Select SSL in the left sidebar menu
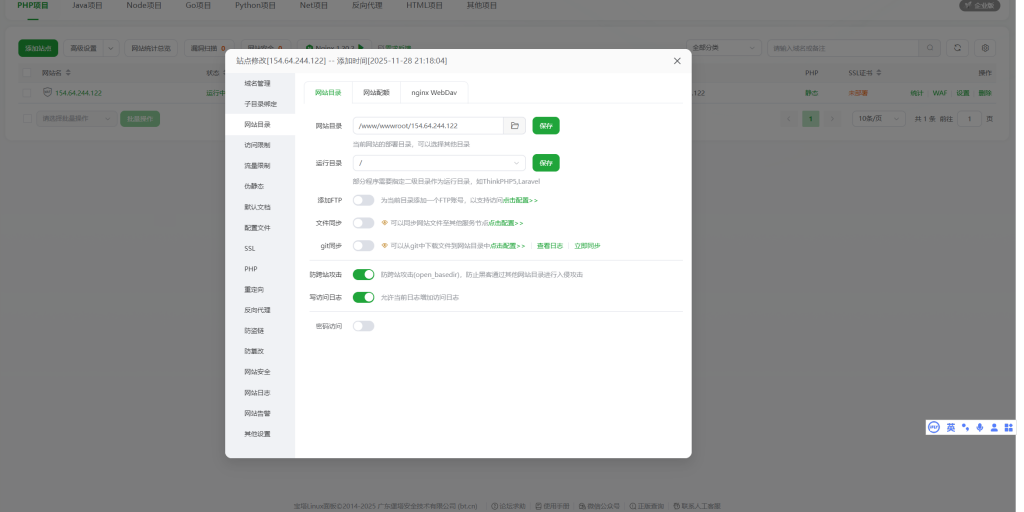Screen dimensions: 1024x512 tap(250, 248)
